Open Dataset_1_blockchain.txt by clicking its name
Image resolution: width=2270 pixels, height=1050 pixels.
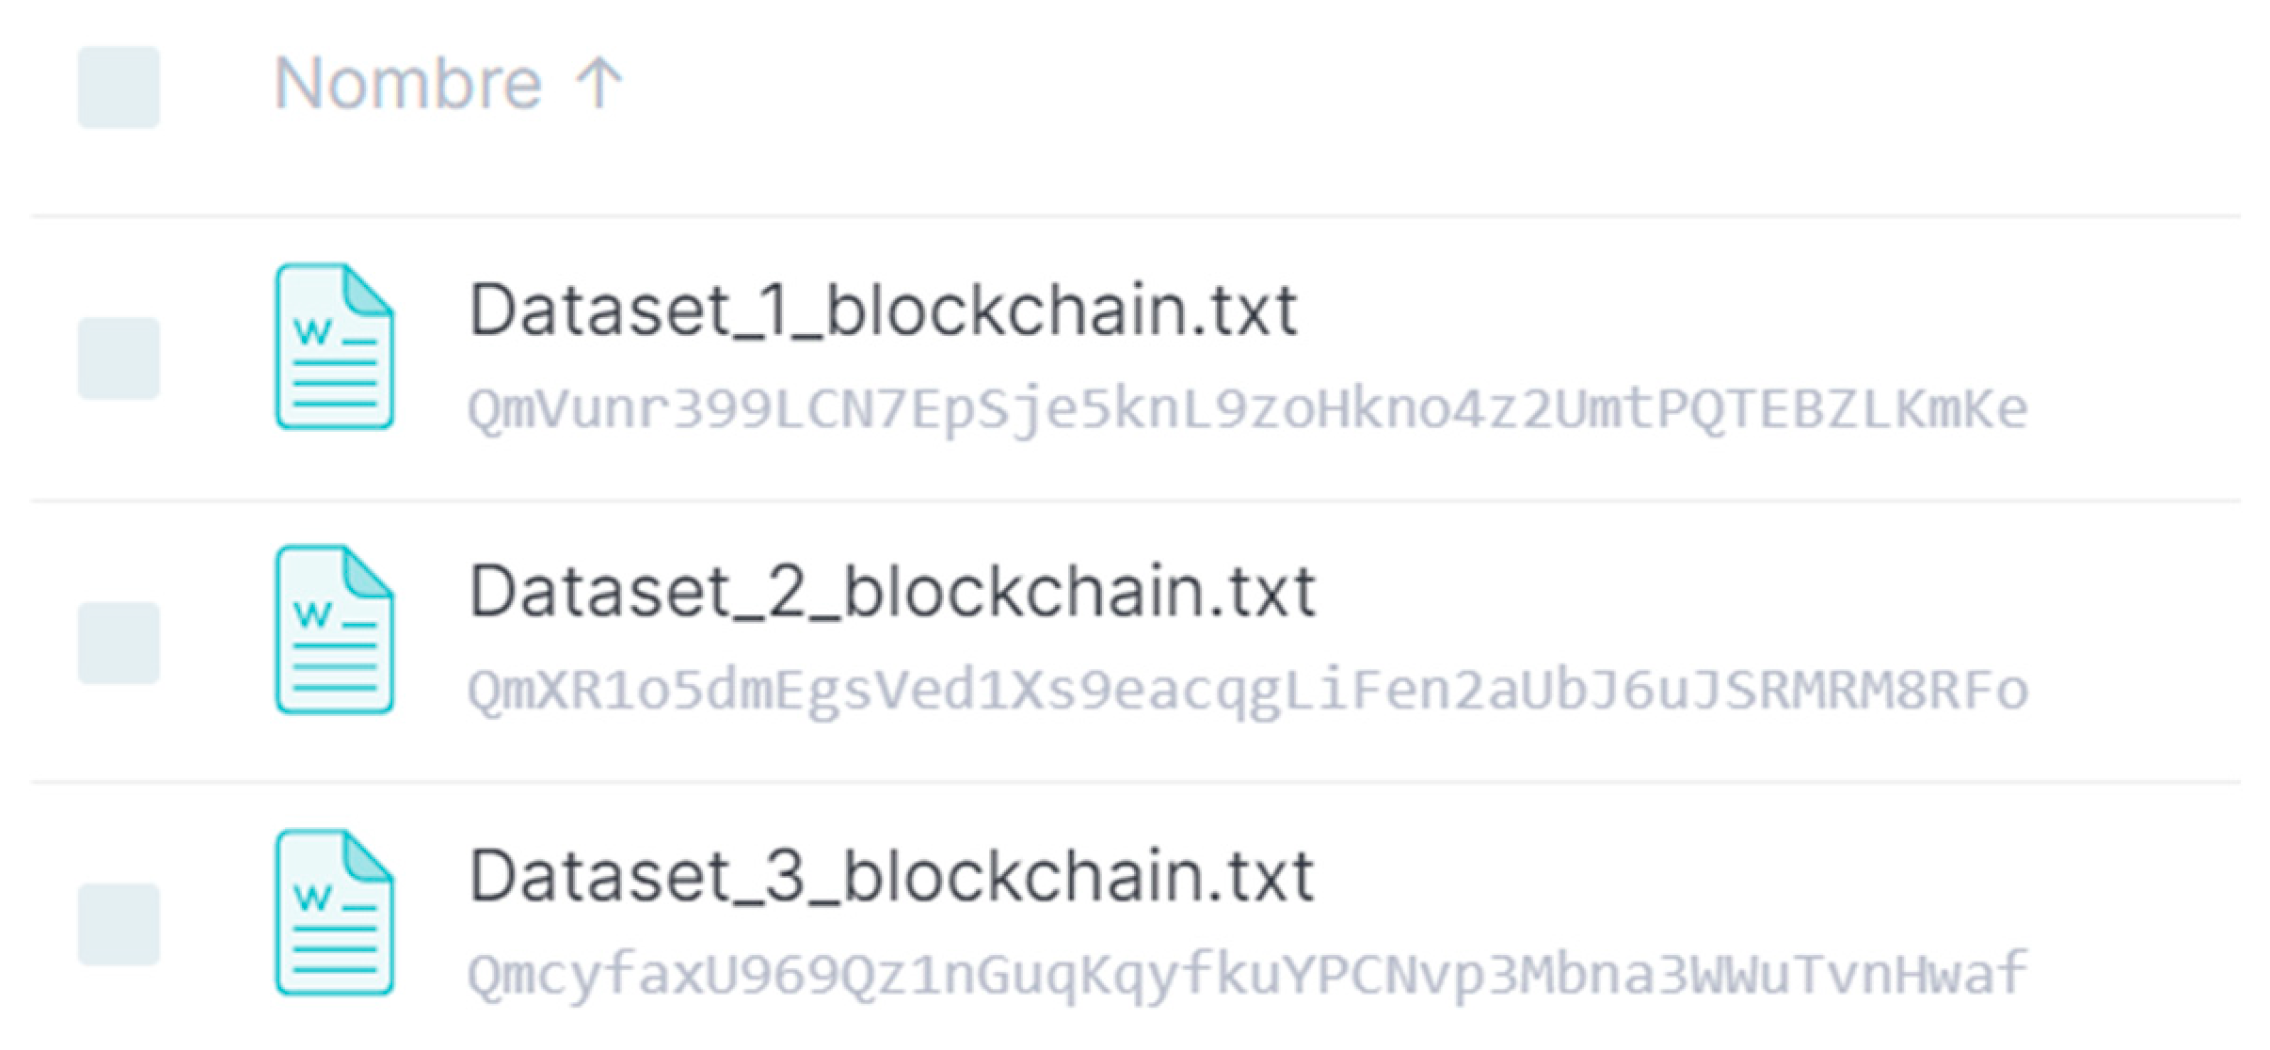884,310
